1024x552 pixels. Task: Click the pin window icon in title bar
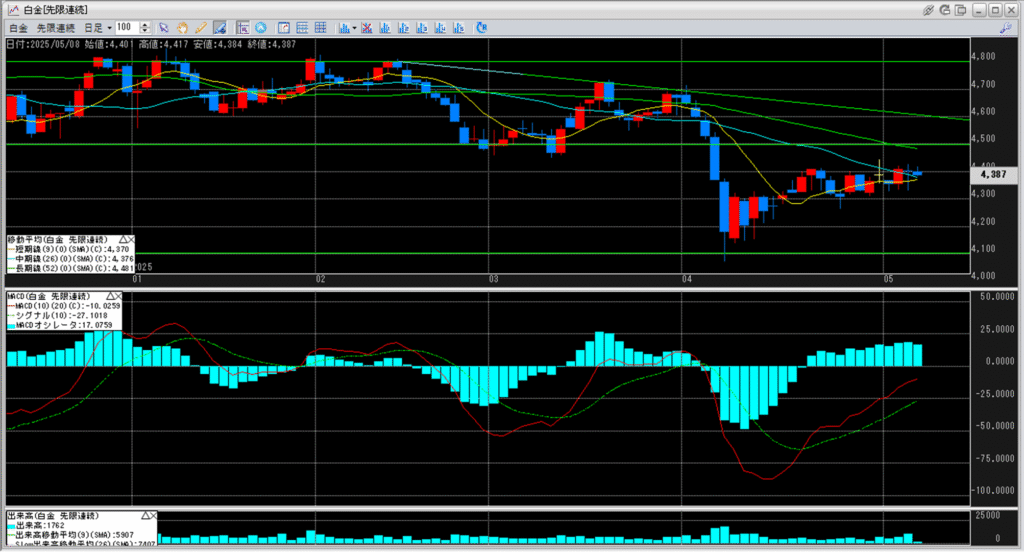[x=928, y=10]
